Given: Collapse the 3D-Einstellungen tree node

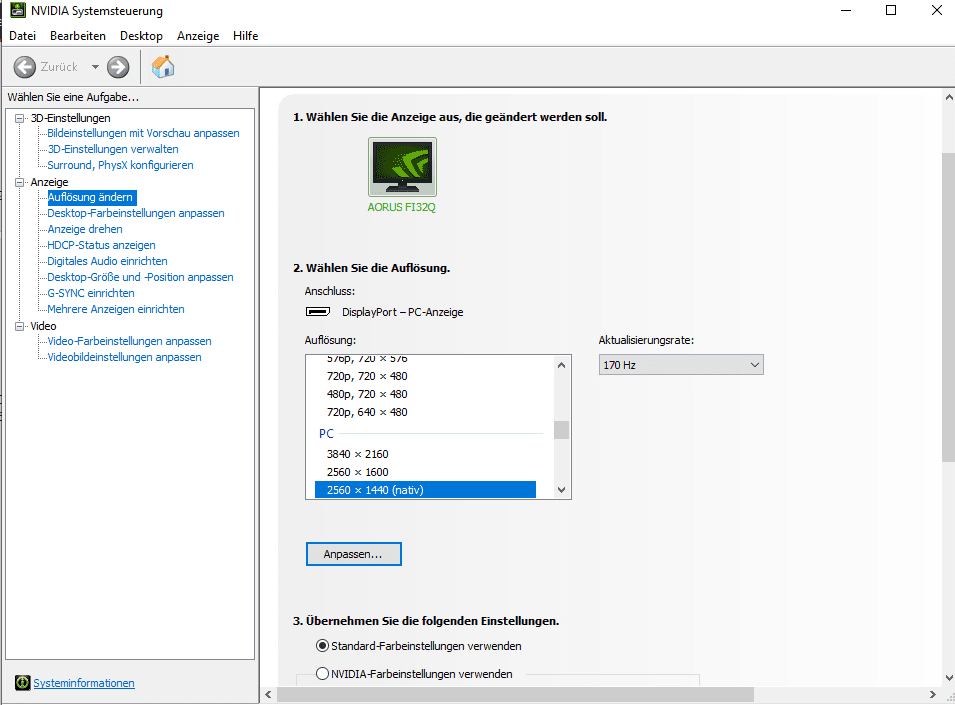Looking at the screenshot, I should [20, 118].
